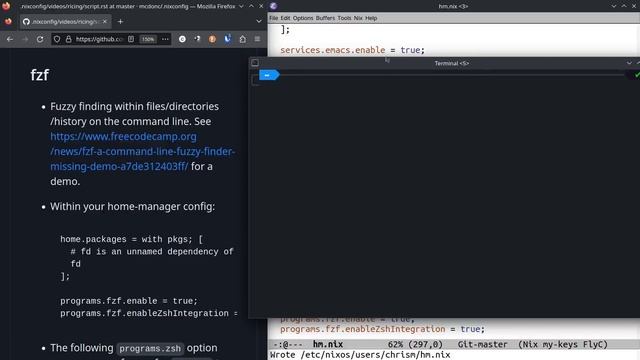The width and height of the screenshot is (640, 360).
Task: Toggle Firefox reader view icon
Action: [131, 39]
